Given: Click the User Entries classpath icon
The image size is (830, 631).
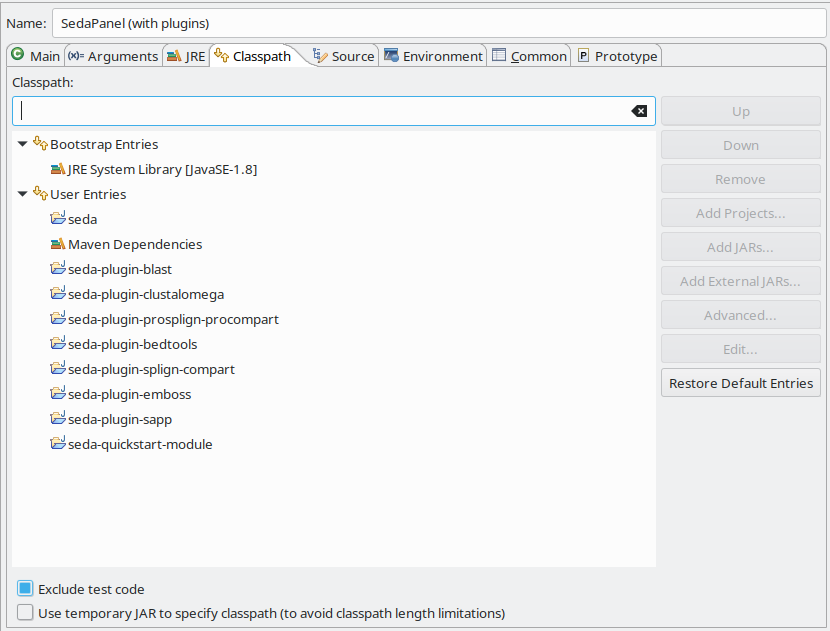Looking at the screenshot, I should click(x=40, y=195).
